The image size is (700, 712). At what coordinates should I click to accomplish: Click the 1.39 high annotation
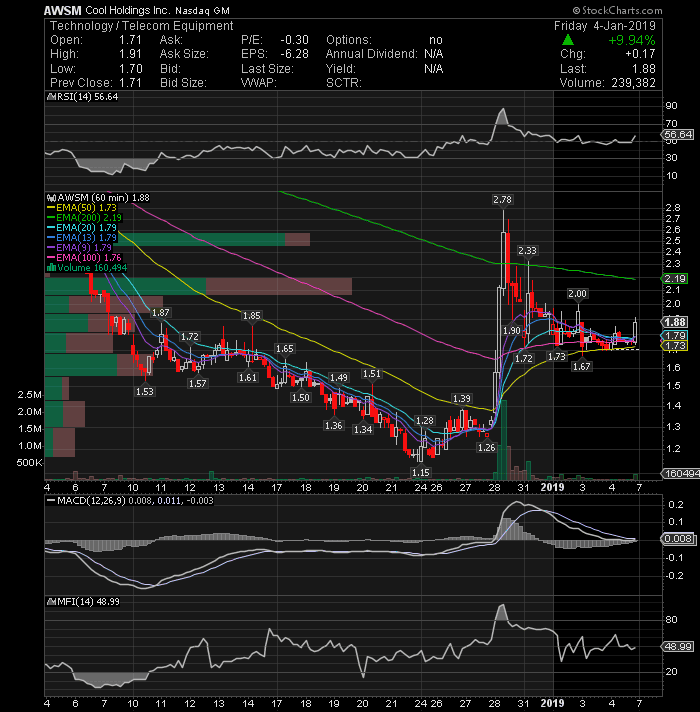click(x=462, y=399)
